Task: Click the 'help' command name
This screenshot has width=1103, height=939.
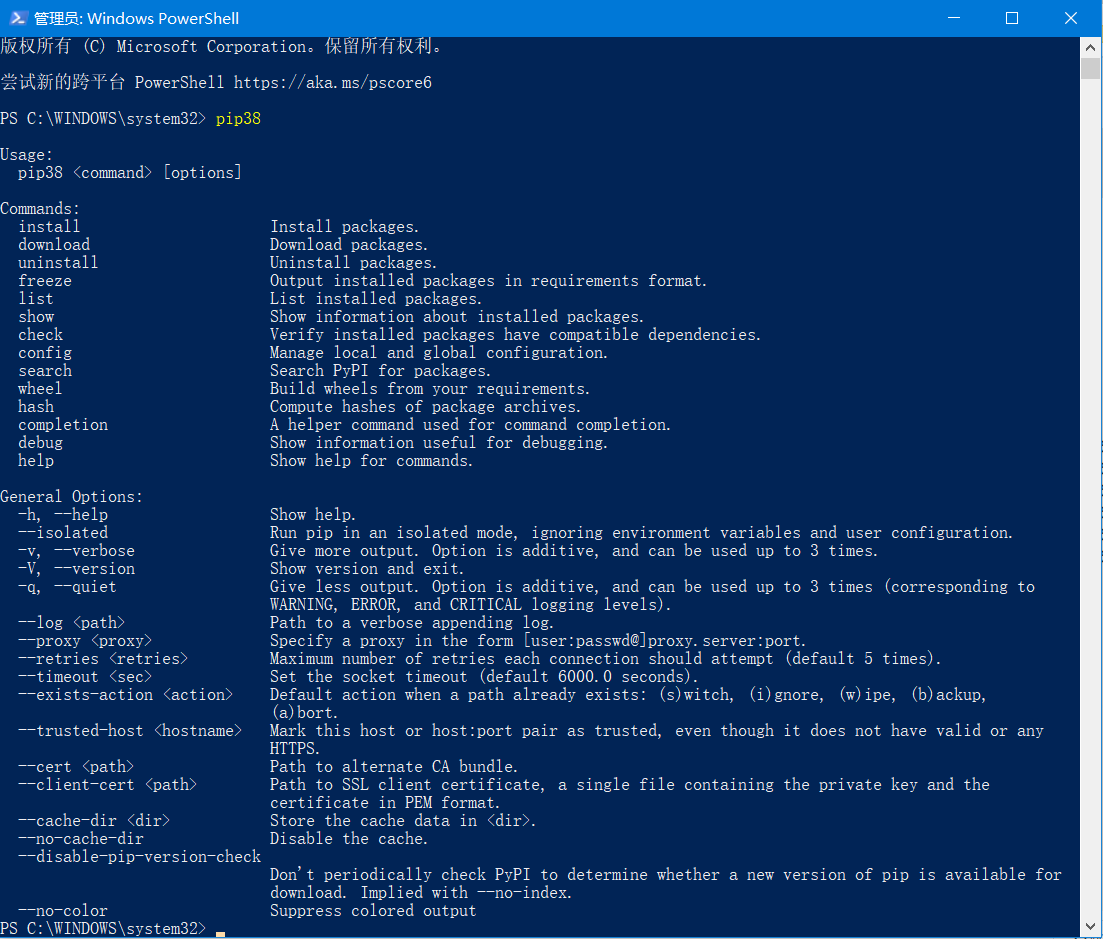Action: pyautogui.click(x=36, y=461)
